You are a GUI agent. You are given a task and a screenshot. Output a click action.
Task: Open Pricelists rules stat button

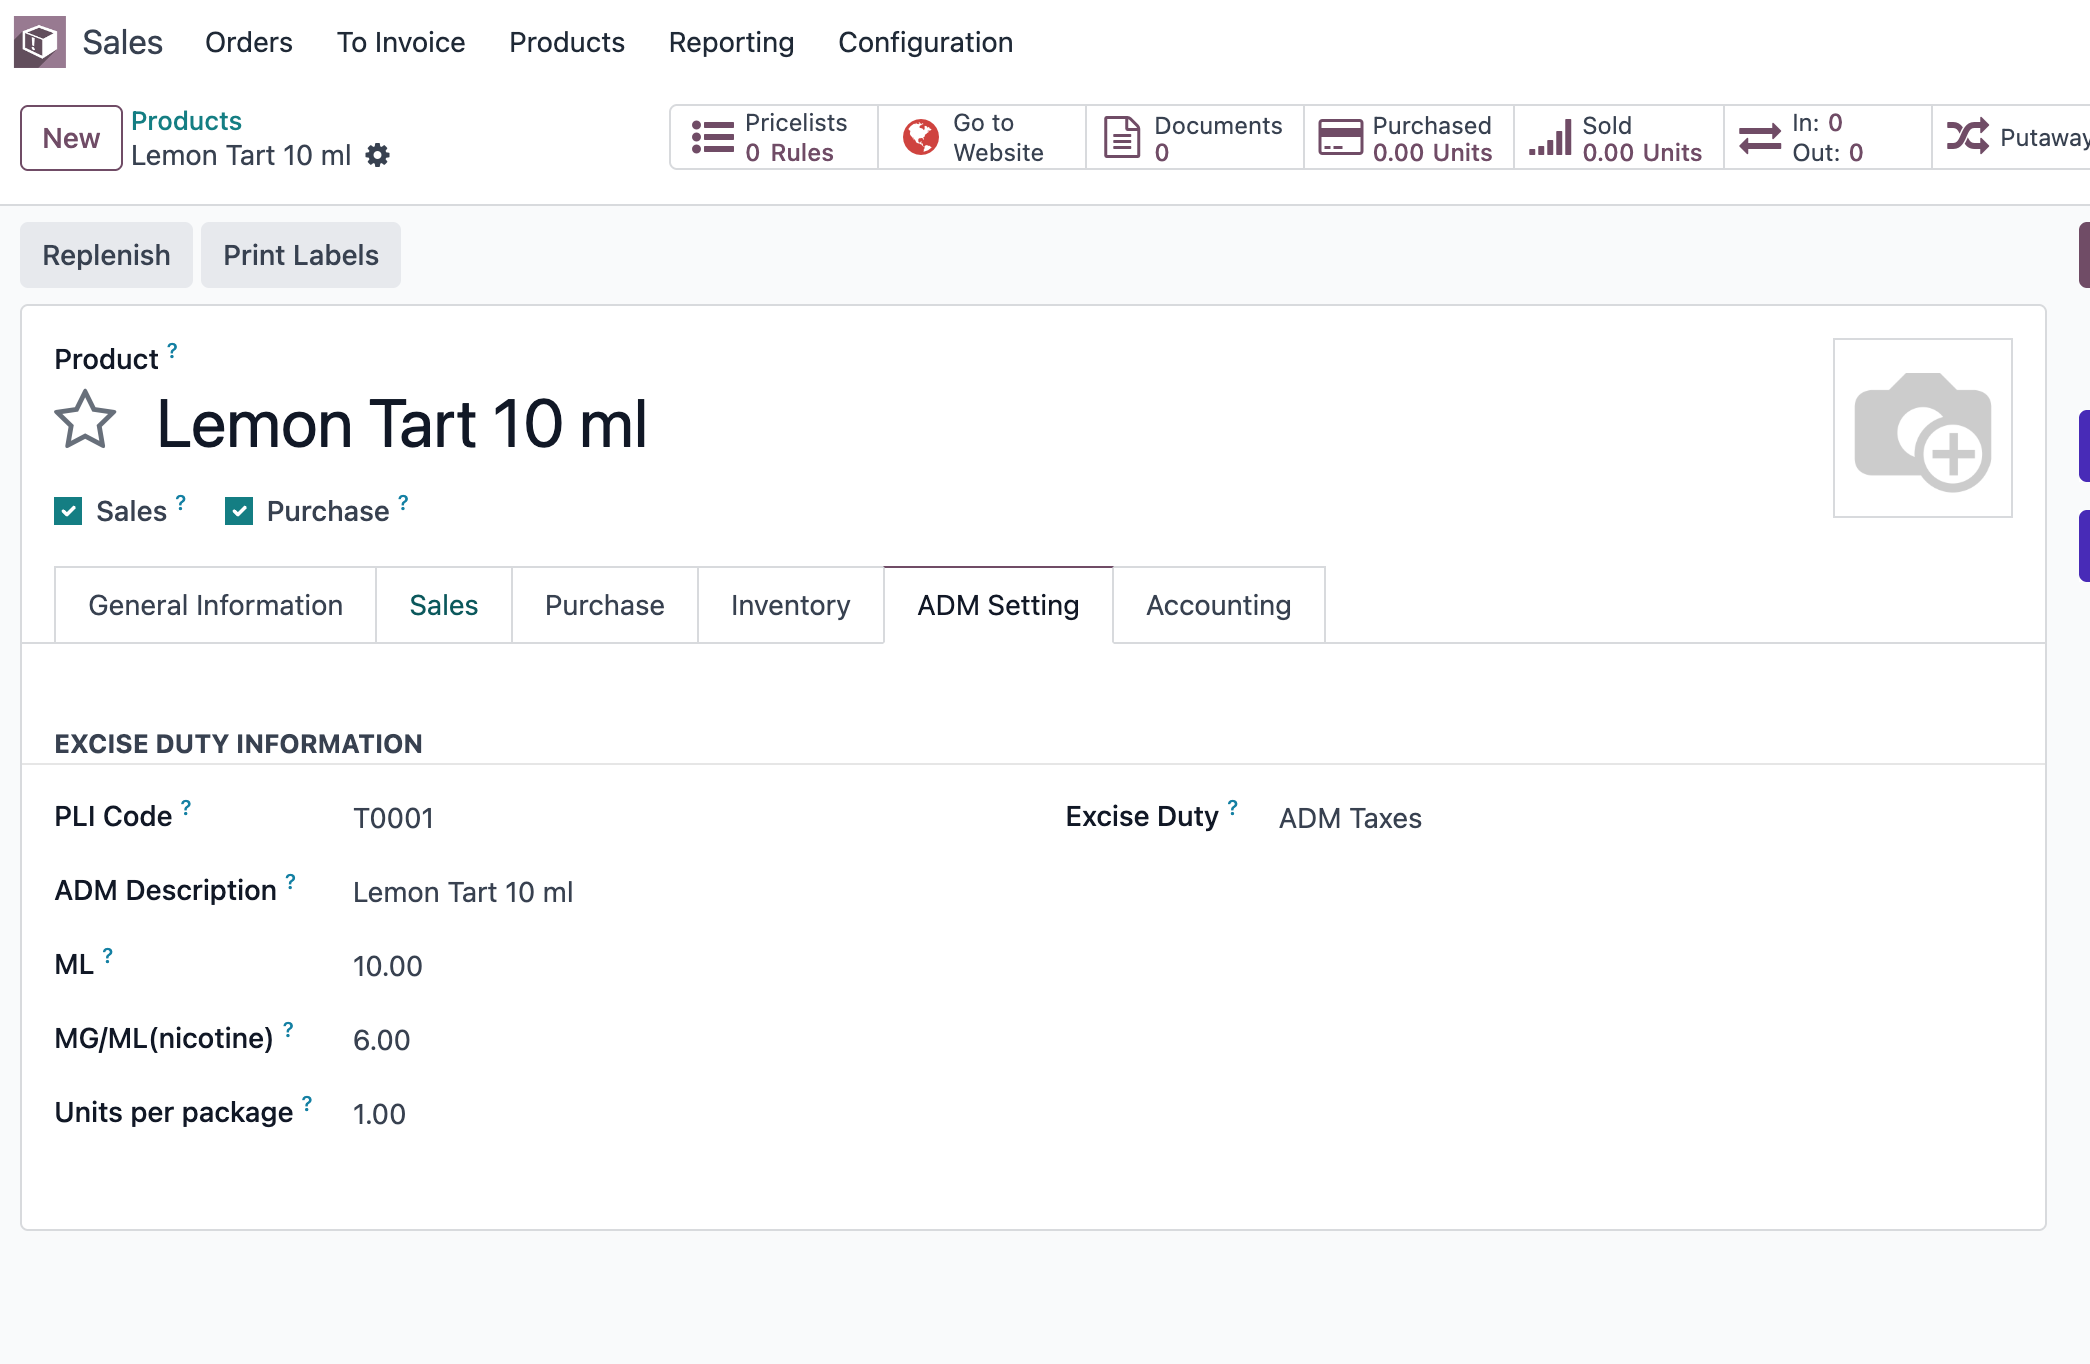coord(773,138)
